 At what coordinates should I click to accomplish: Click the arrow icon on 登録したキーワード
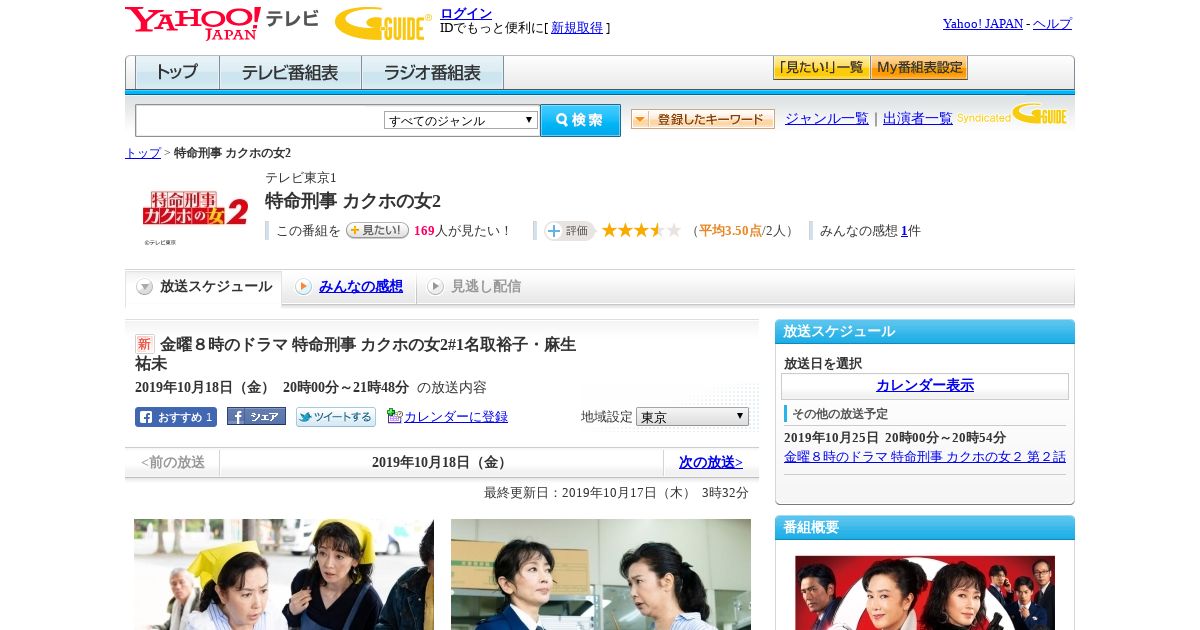tap(640, 119)
